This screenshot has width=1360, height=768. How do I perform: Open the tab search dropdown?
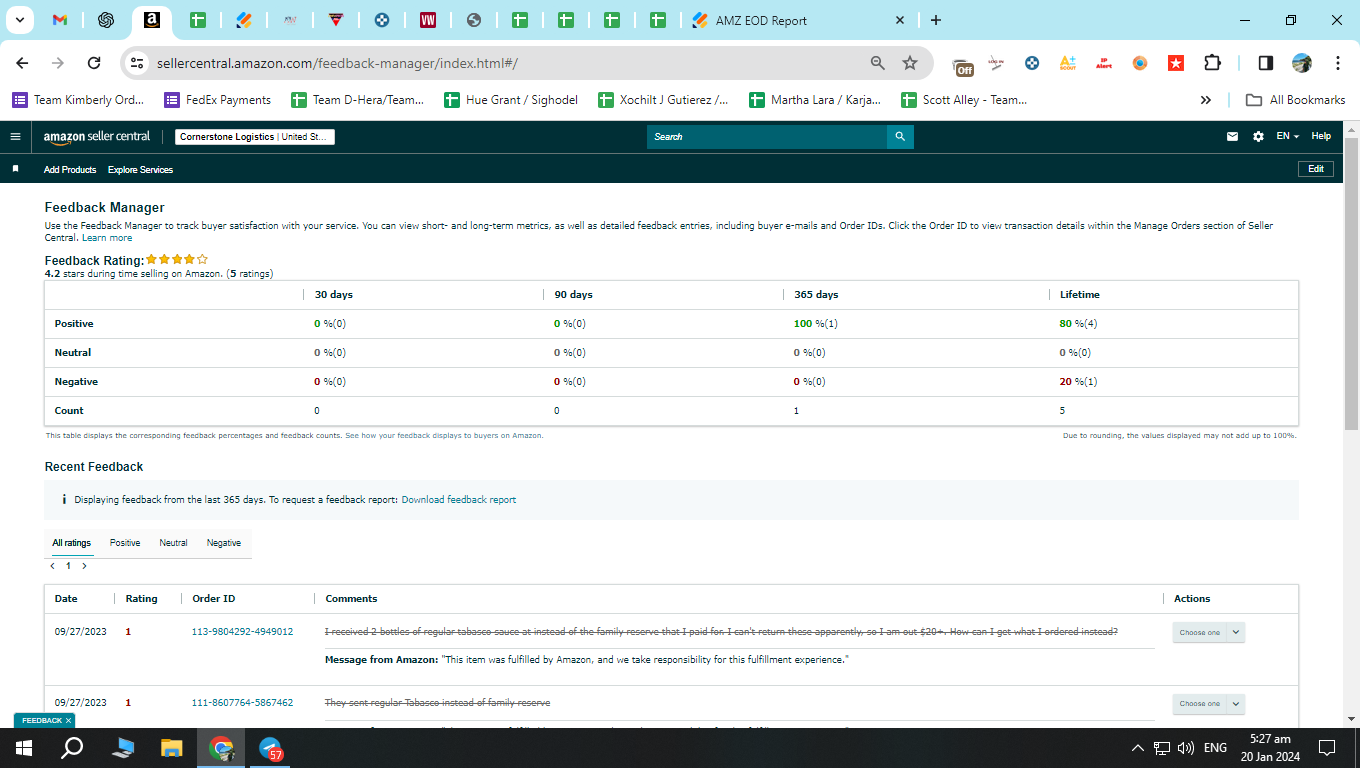pyautogui.click(x=19, y=20)
